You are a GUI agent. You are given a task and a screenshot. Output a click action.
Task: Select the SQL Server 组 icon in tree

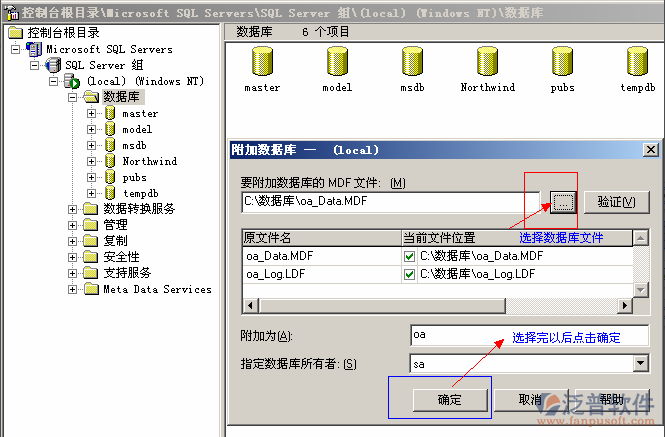coord(53,65)
